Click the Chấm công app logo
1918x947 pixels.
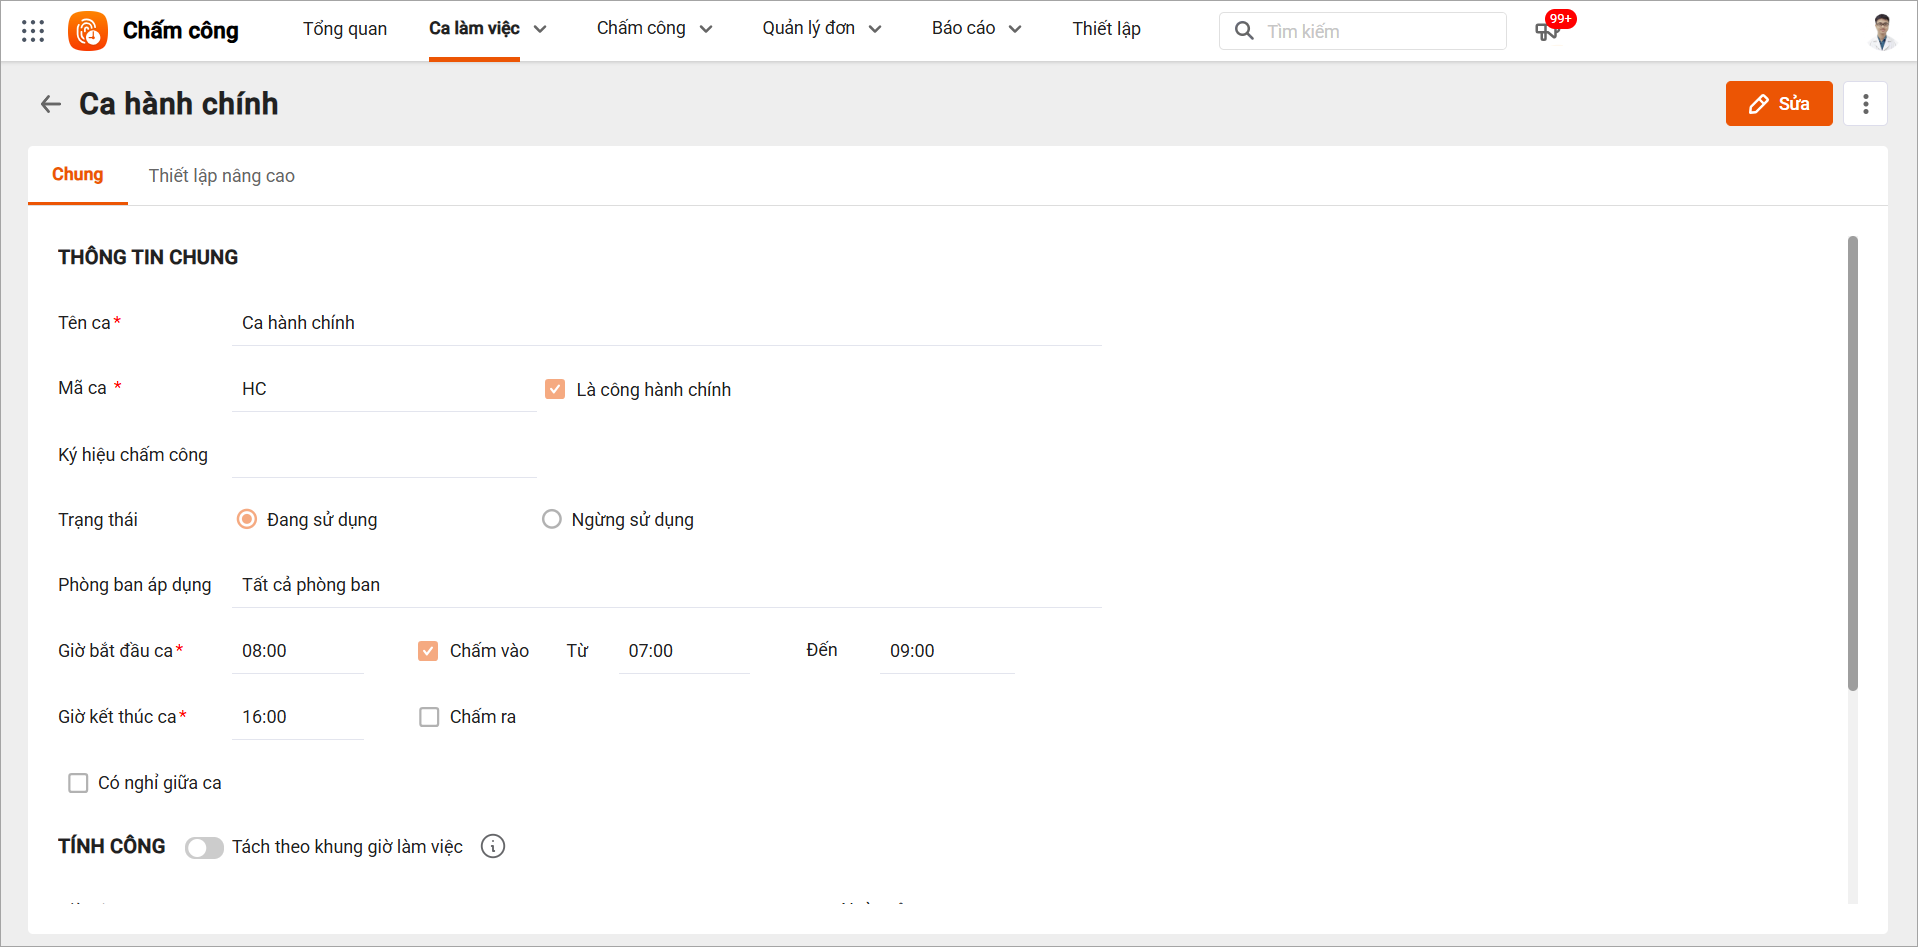click(x=88, y=31)
